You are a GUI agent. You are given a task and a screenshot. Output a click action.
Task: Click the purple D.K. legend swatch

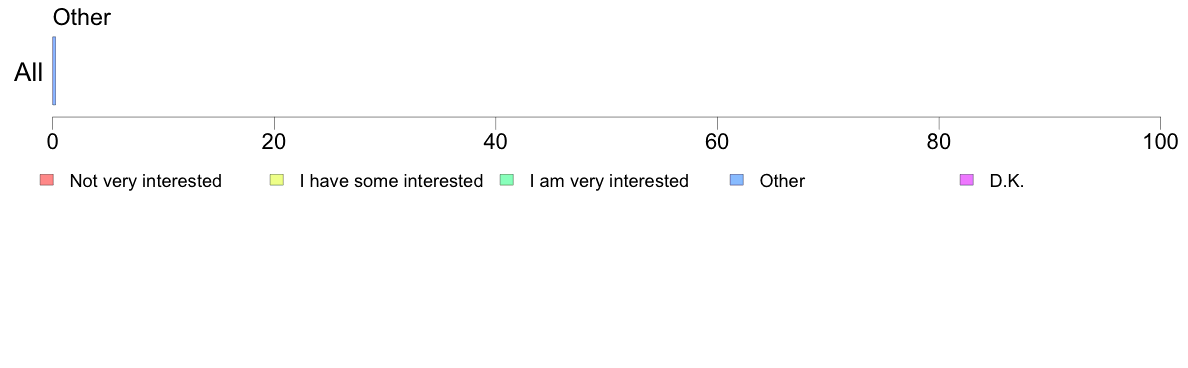click(x=967, y=180)
